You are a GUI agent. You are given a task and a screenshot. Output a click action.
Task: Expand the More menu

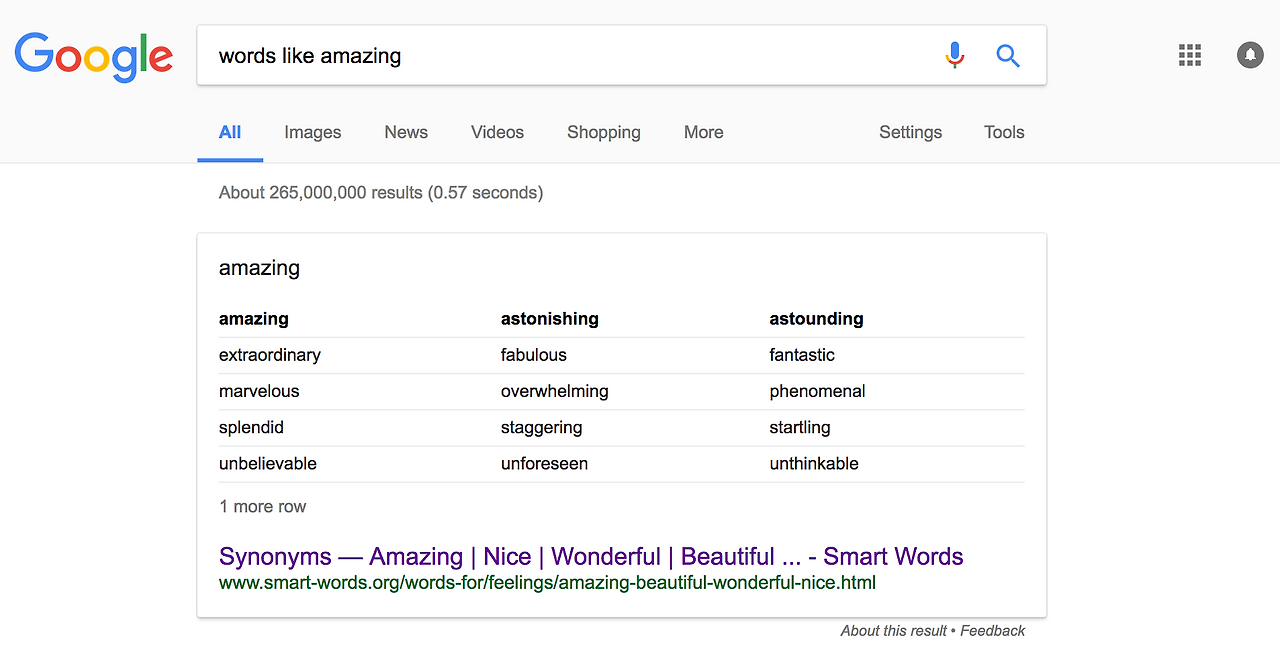point(703,132)
